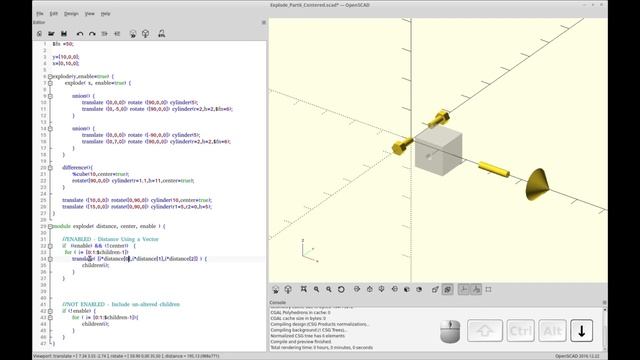
Task: Click code line '$fn =50;'
Action: pyautogui.click(x=63, y=44)
